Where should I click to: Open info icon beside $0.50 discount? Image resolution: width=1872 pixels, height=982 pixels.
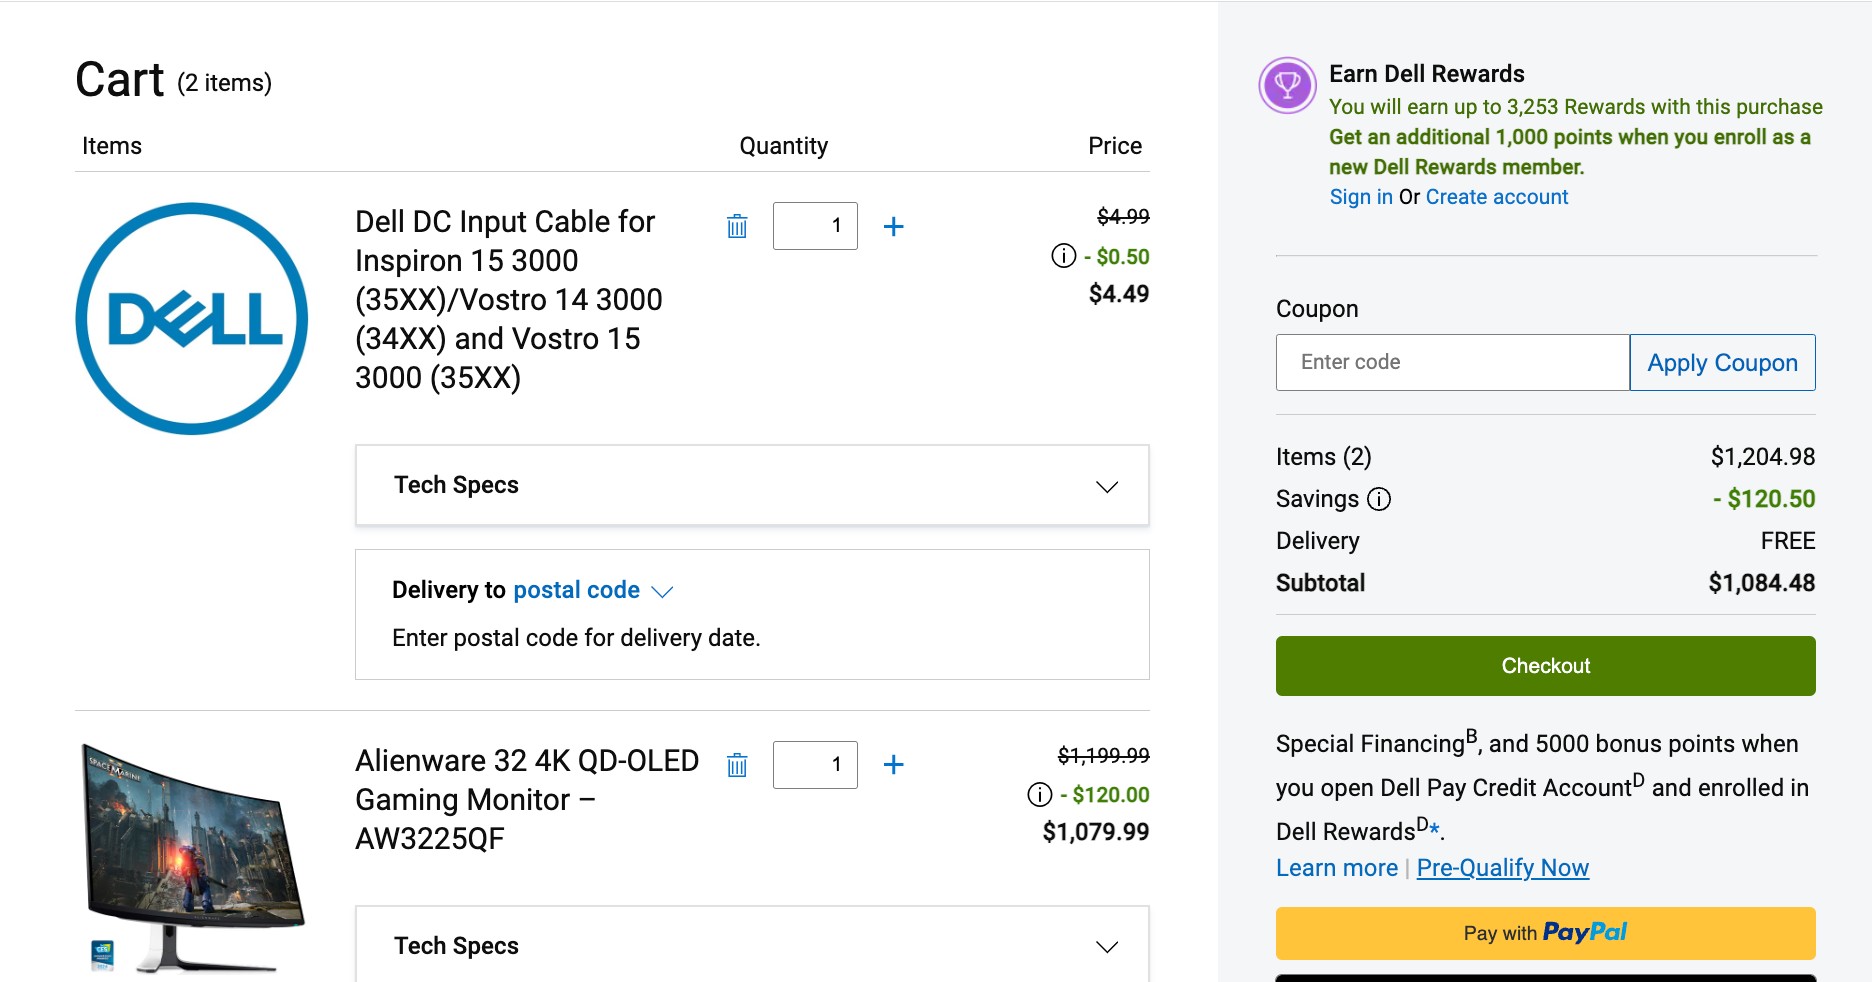point(1064,256)
